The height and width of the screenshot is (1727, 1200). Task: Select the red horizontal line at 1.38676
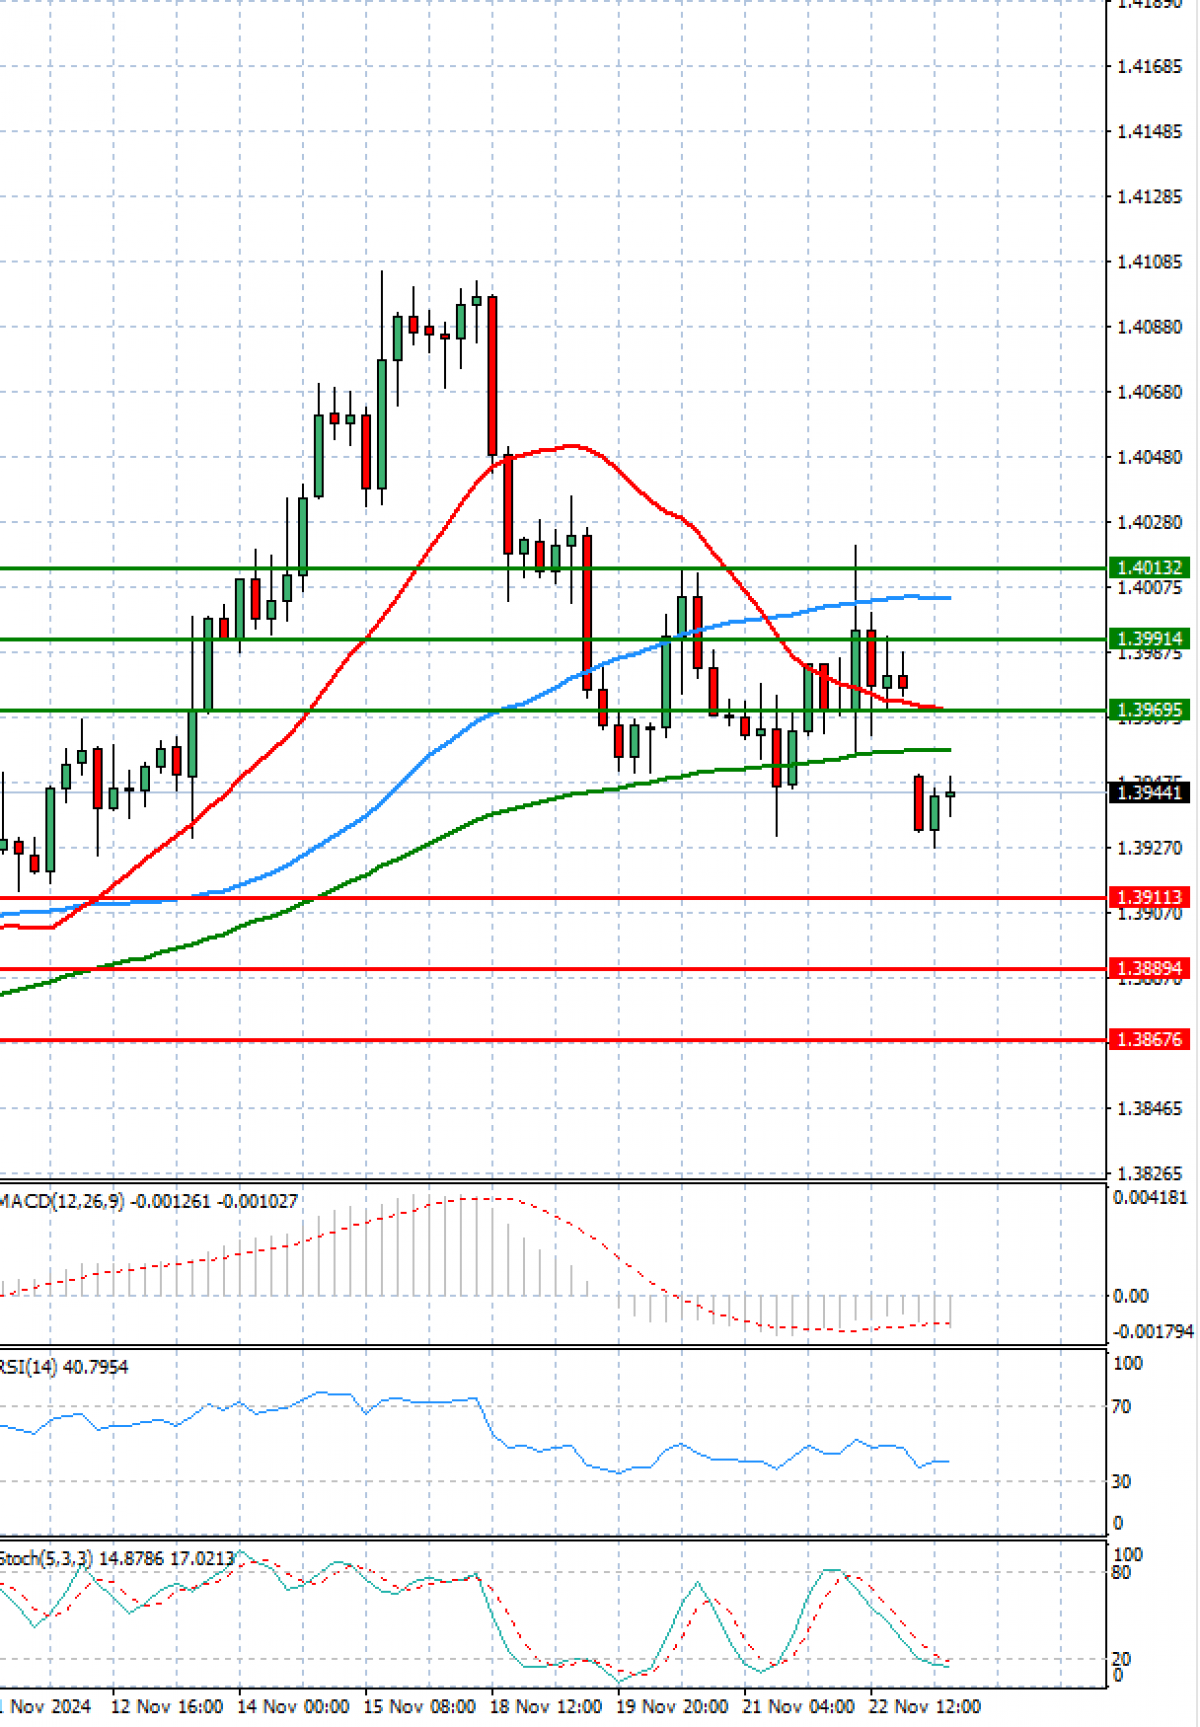(x=553, y=1040)
